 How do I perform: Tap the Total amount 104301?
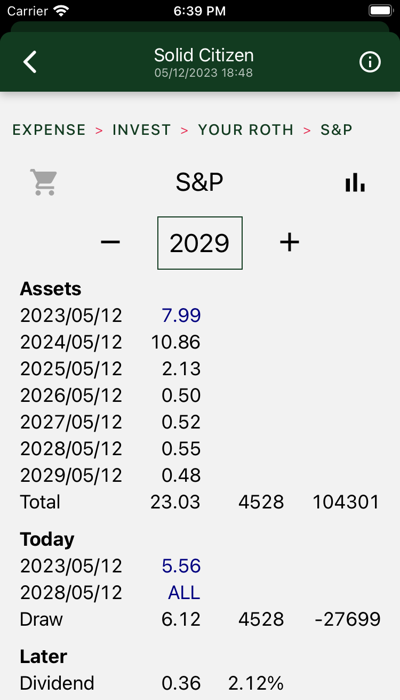(346, 502)
